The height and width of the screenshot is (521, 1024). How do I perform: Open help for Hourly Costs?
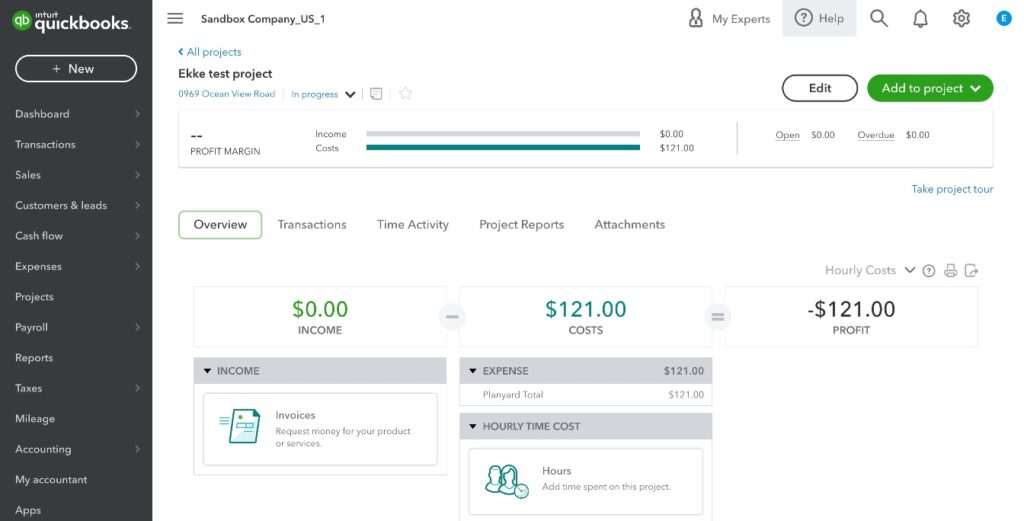[929, 271]
